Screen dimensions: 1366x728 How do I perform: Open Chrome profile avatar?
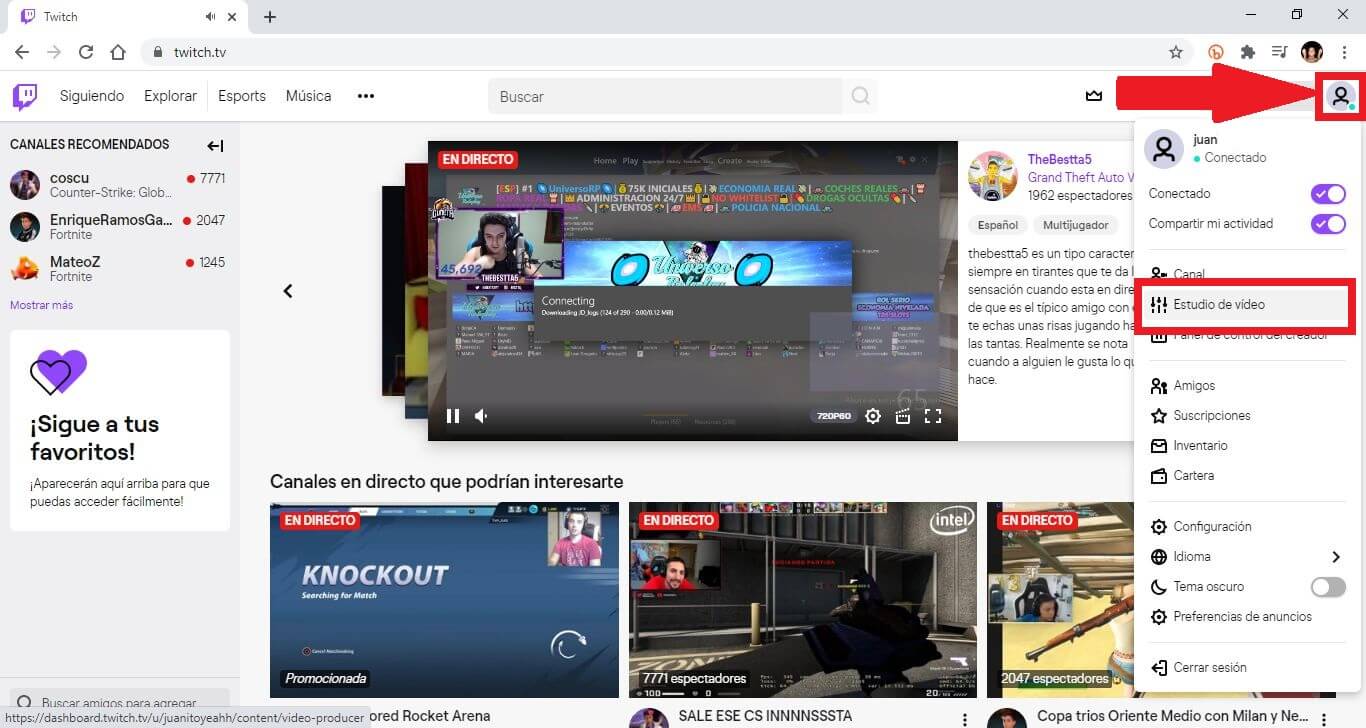(1312, 52)
